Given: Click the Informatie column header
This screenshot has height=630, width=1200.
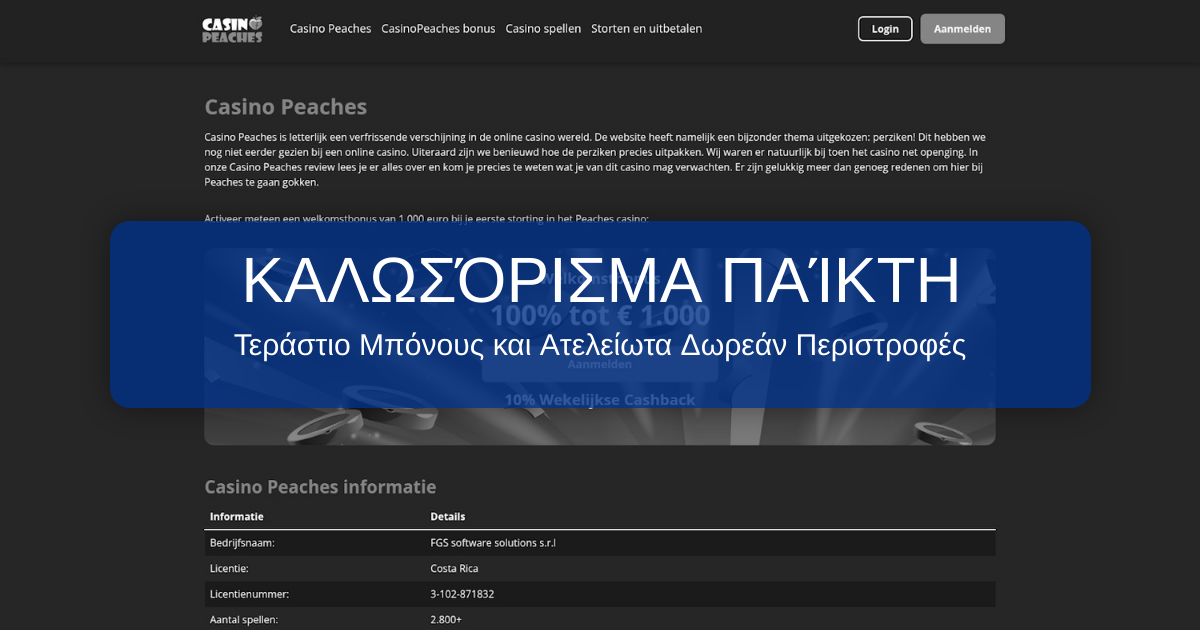Looking at the screenshot, I should 236,517.
